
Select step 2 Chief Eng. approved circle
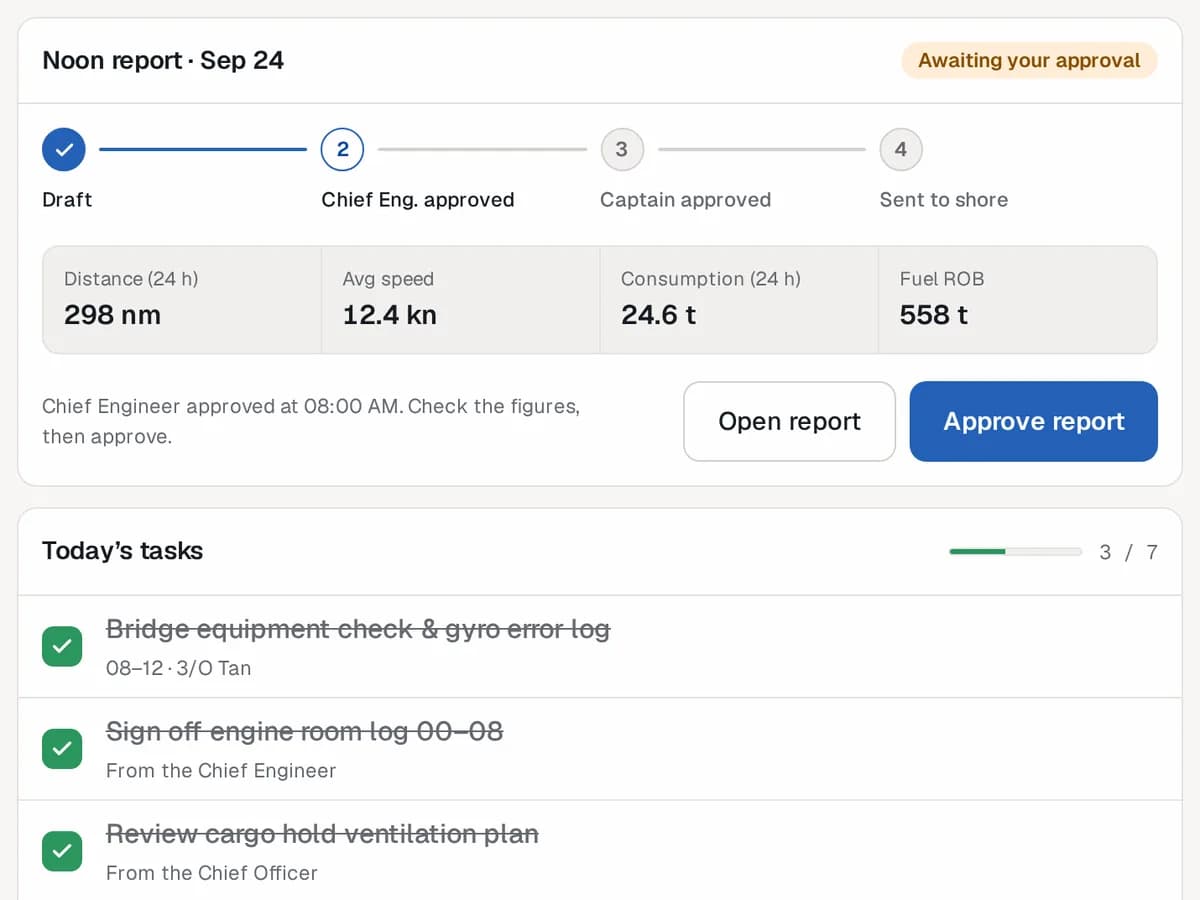(342, 150)
